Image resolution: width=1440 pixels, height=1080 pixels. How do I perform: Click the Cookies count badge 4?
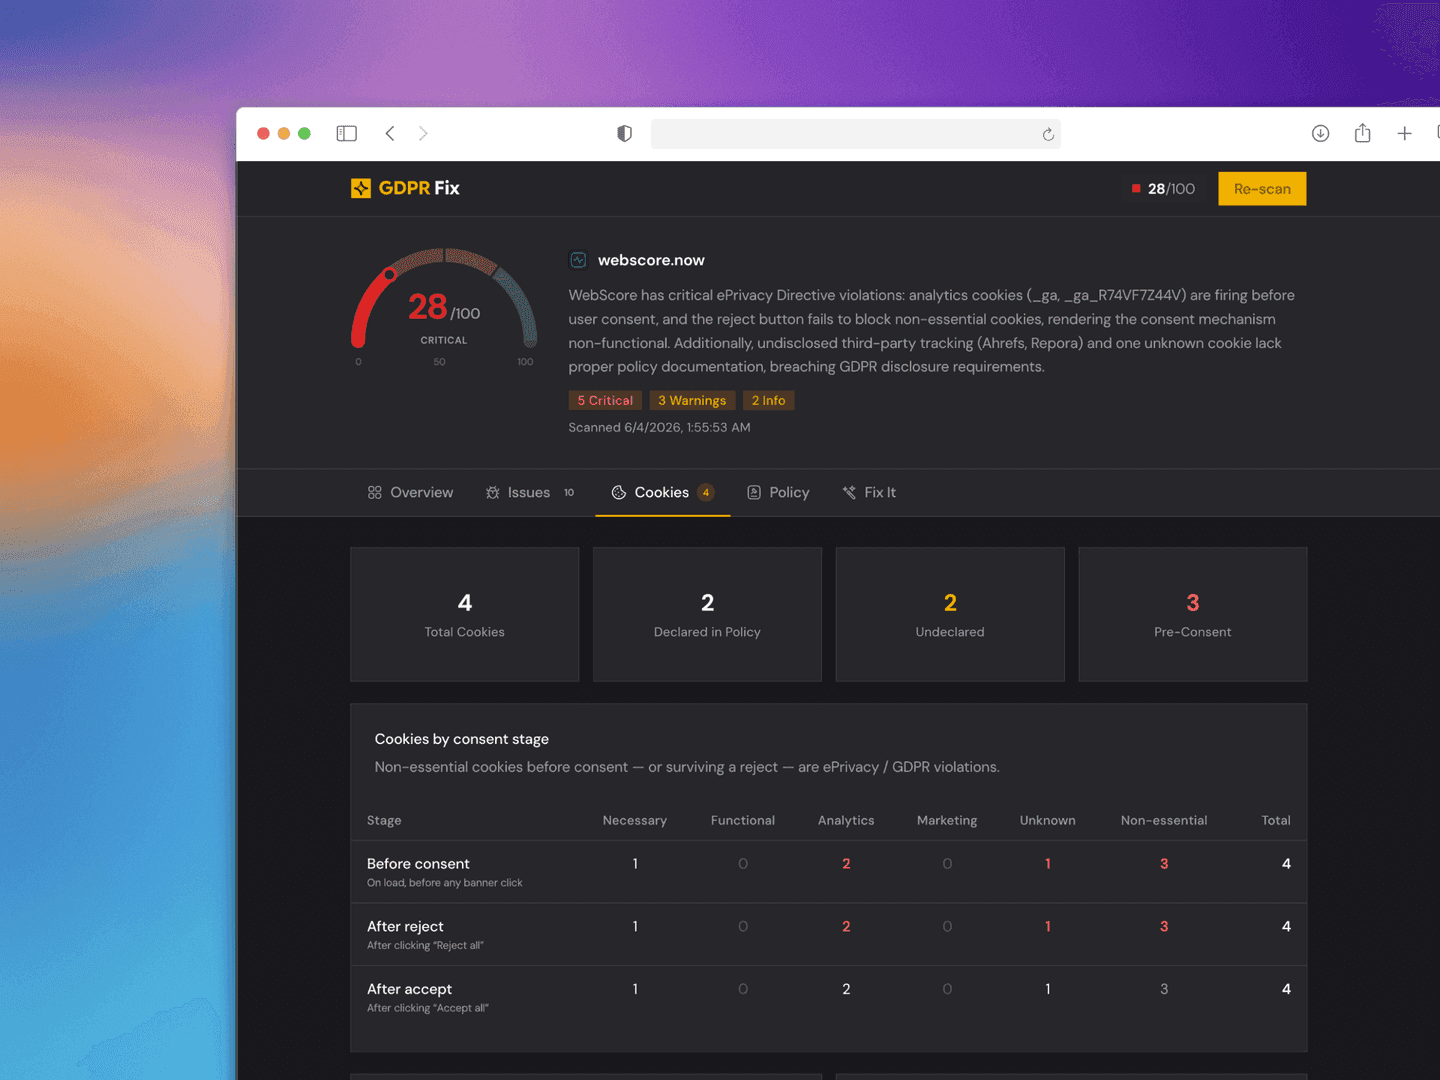tap(706, 492)
